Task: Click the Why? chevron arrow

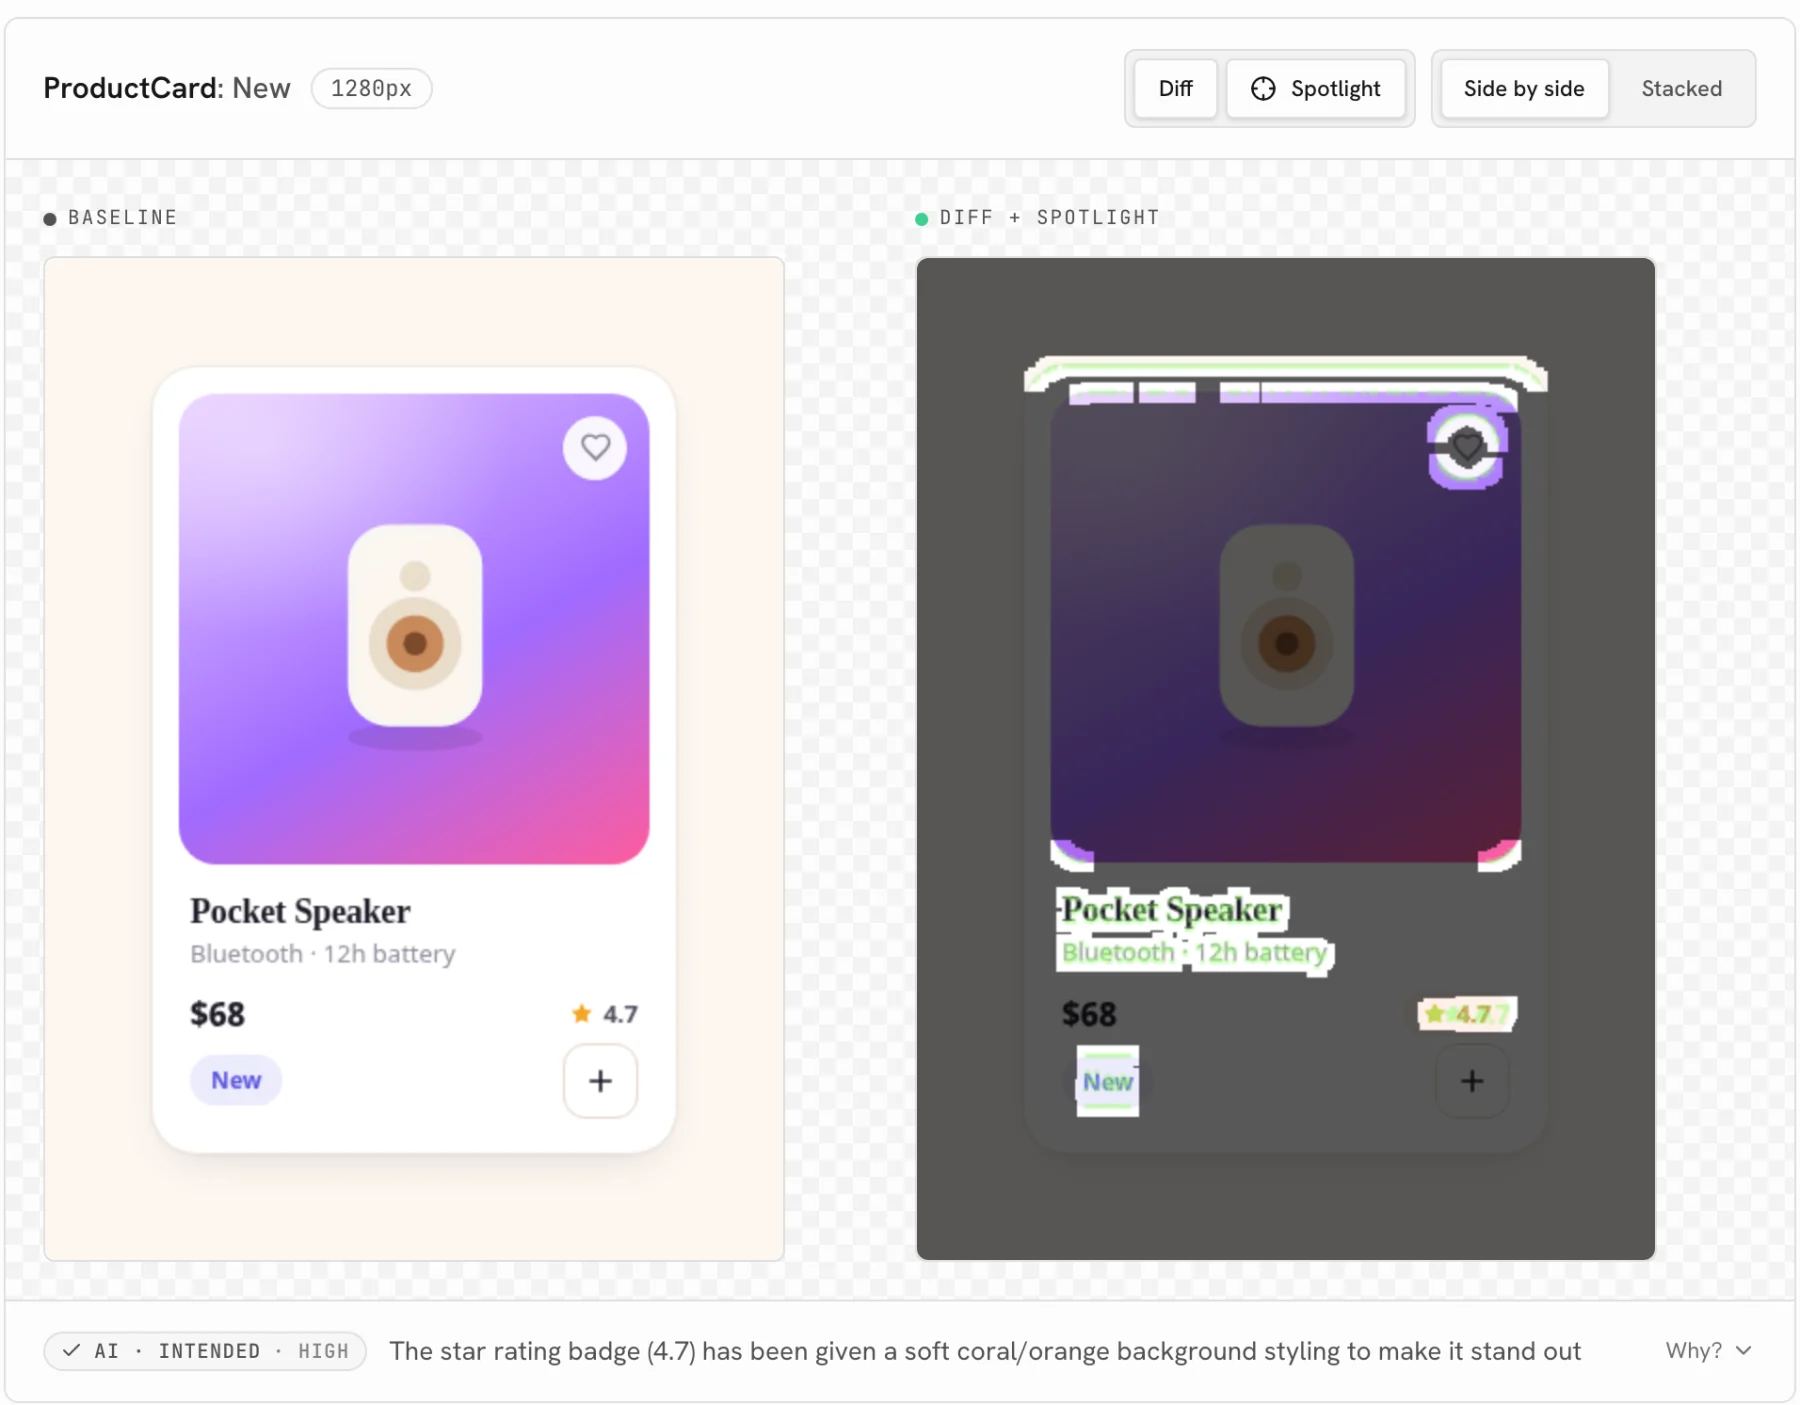Action: [x=1744, y=1350]
